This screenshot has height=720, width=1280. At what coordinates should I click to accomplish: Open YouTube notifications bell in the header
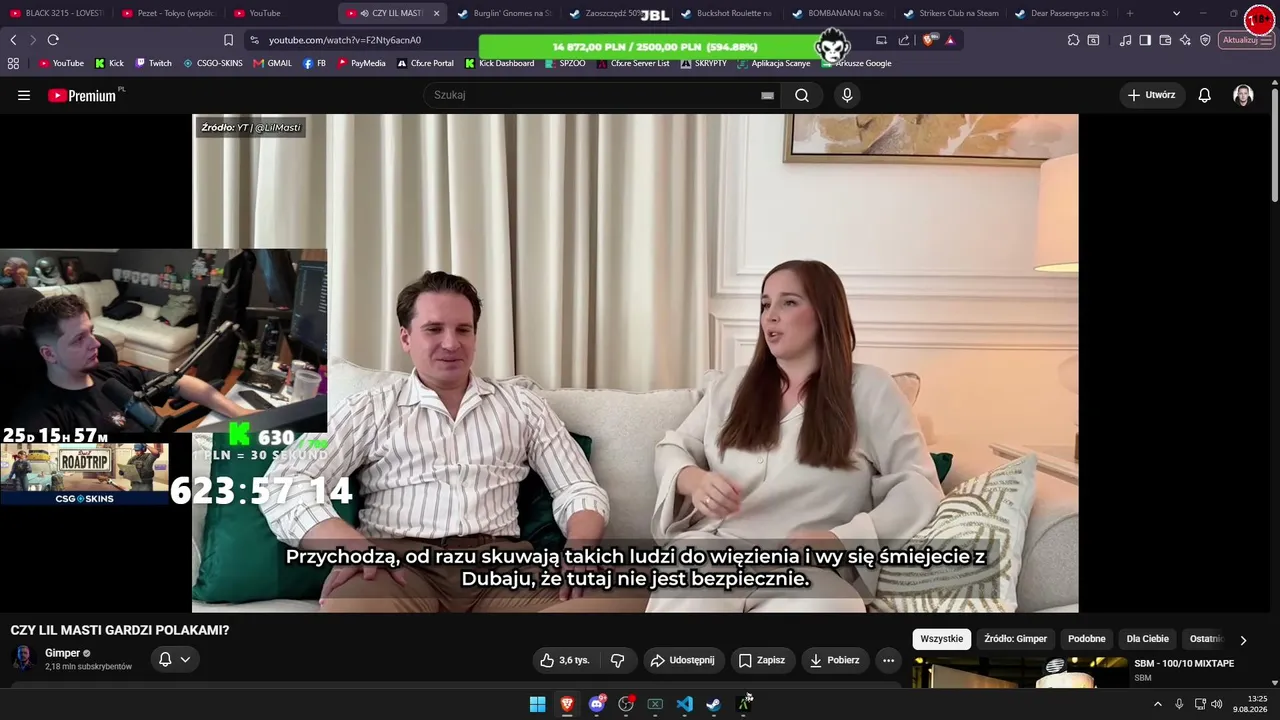click(1205, 95)
